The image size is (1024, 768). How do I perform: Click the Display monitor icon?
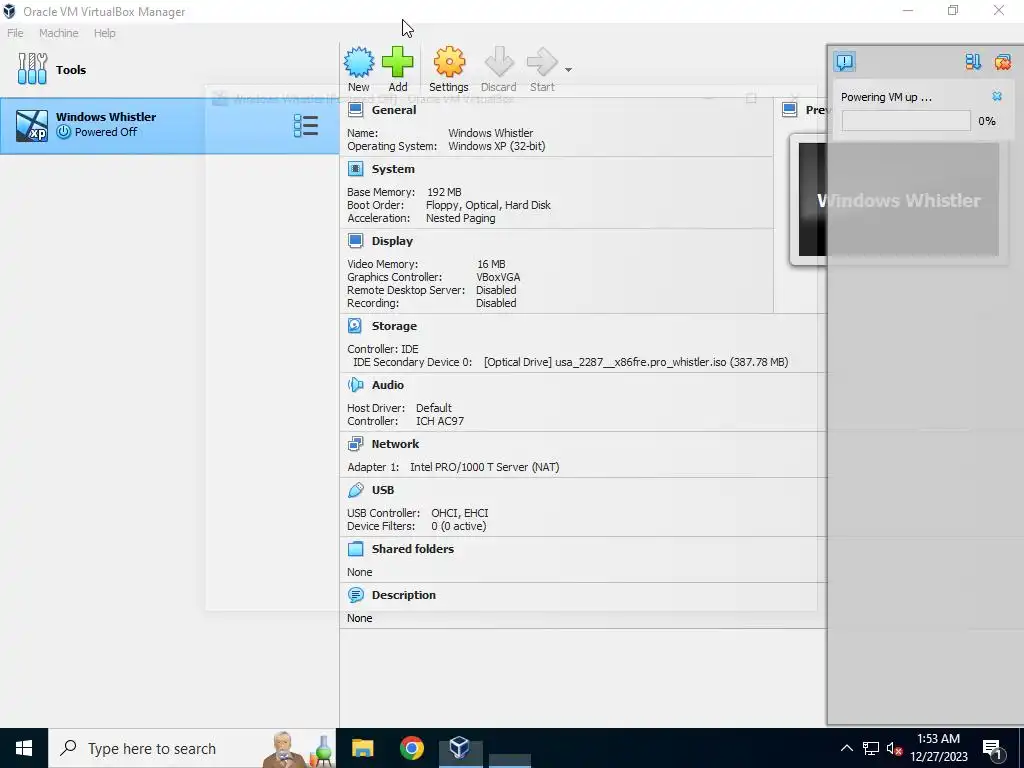tap(355, 241)
